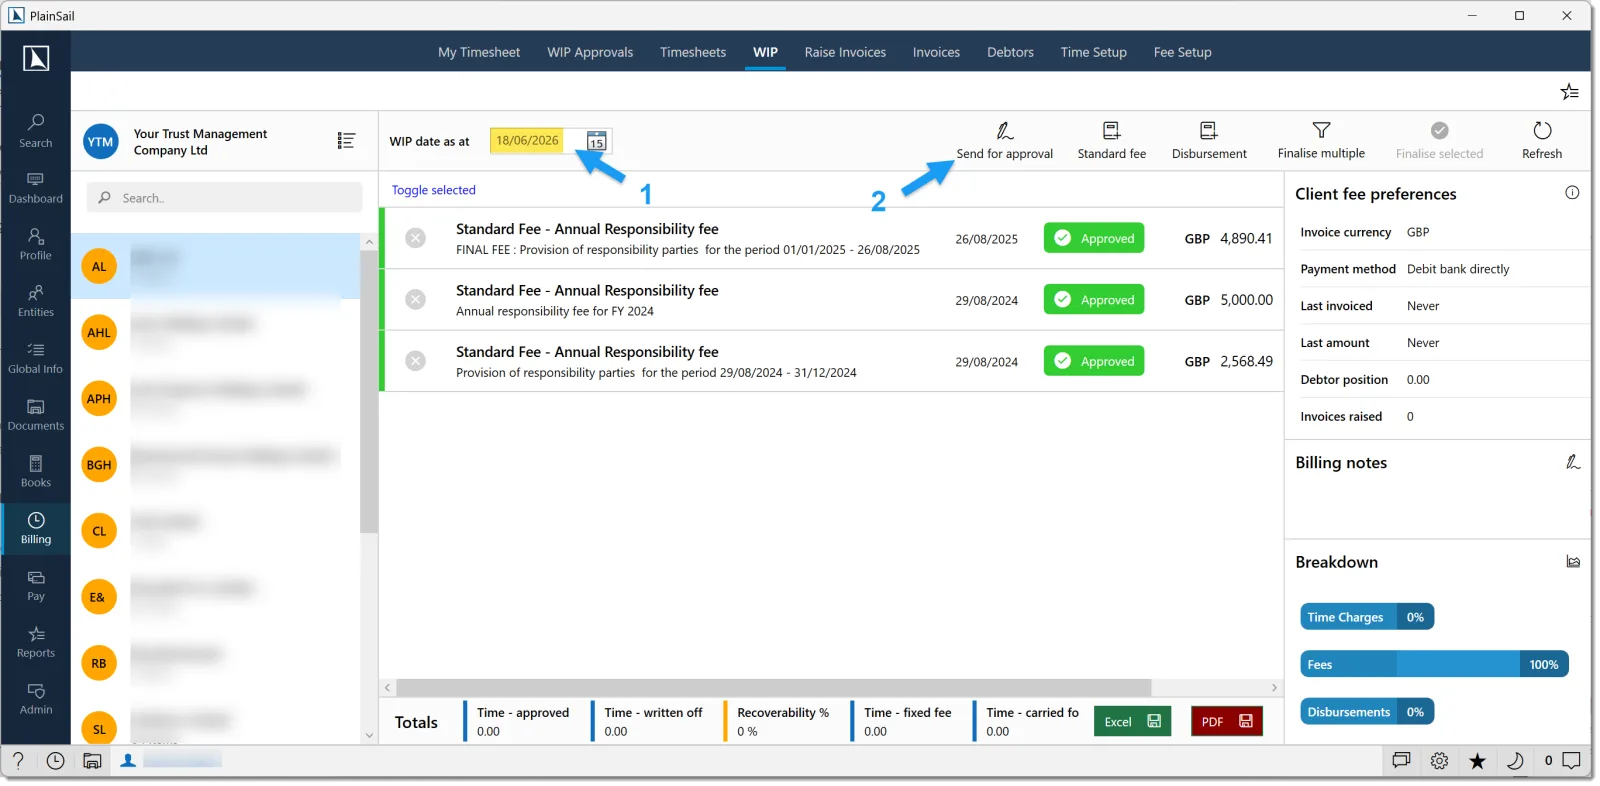Add a Disbursement entry
The height and width of the screenshot is (786, 1600).
1209,140
